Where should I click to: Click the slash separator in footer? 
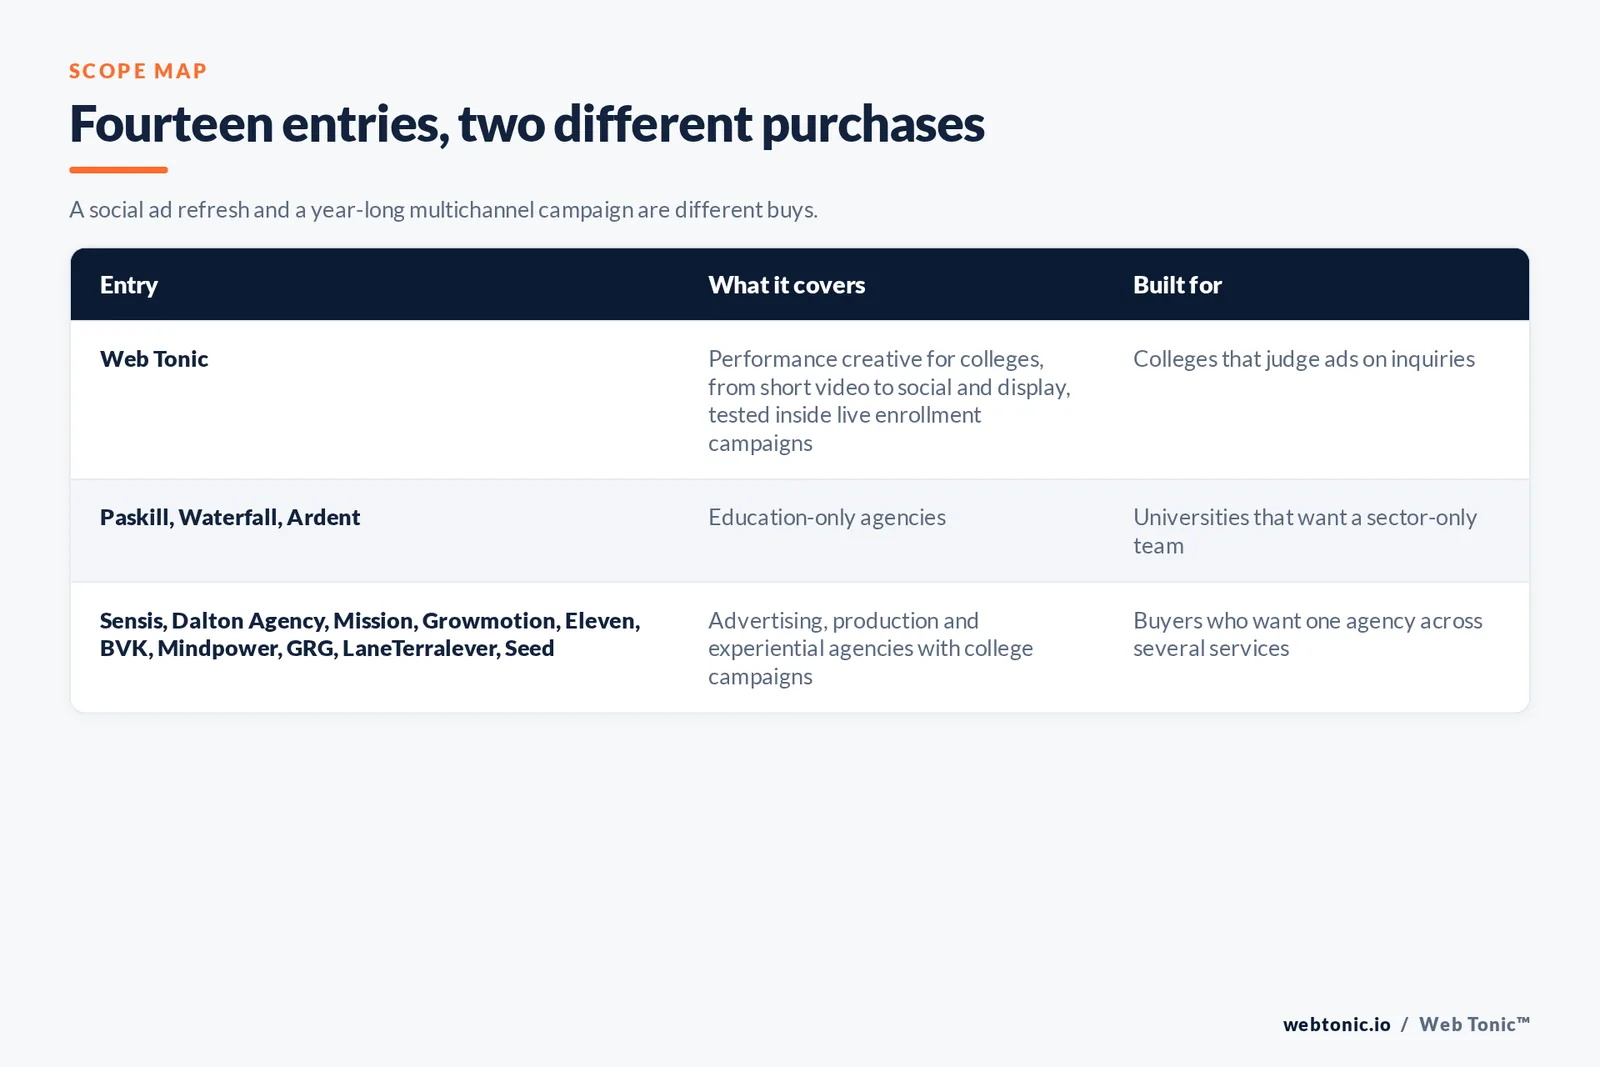pos(1405,1024)
